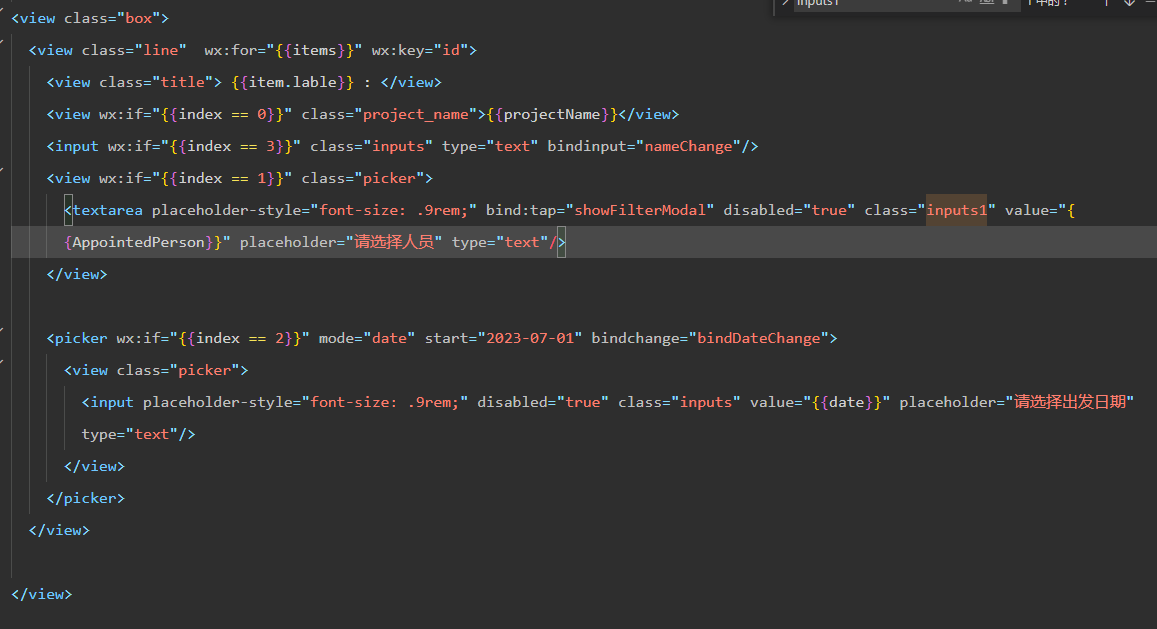Click the closing </picker> tag
Image resolution: width=1157 pixels, height=629 pixels.
click(x=86, y=498)
